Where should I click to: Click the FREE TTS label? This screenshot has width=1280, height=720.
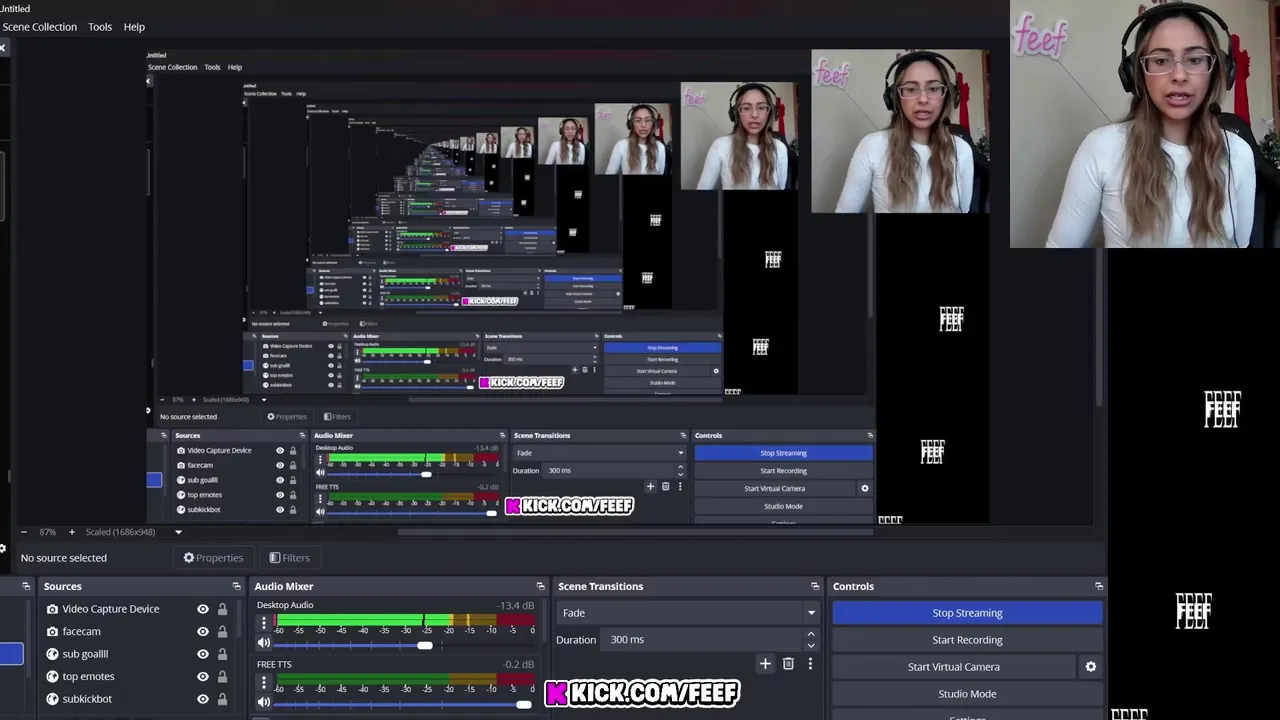coord(274,665)
